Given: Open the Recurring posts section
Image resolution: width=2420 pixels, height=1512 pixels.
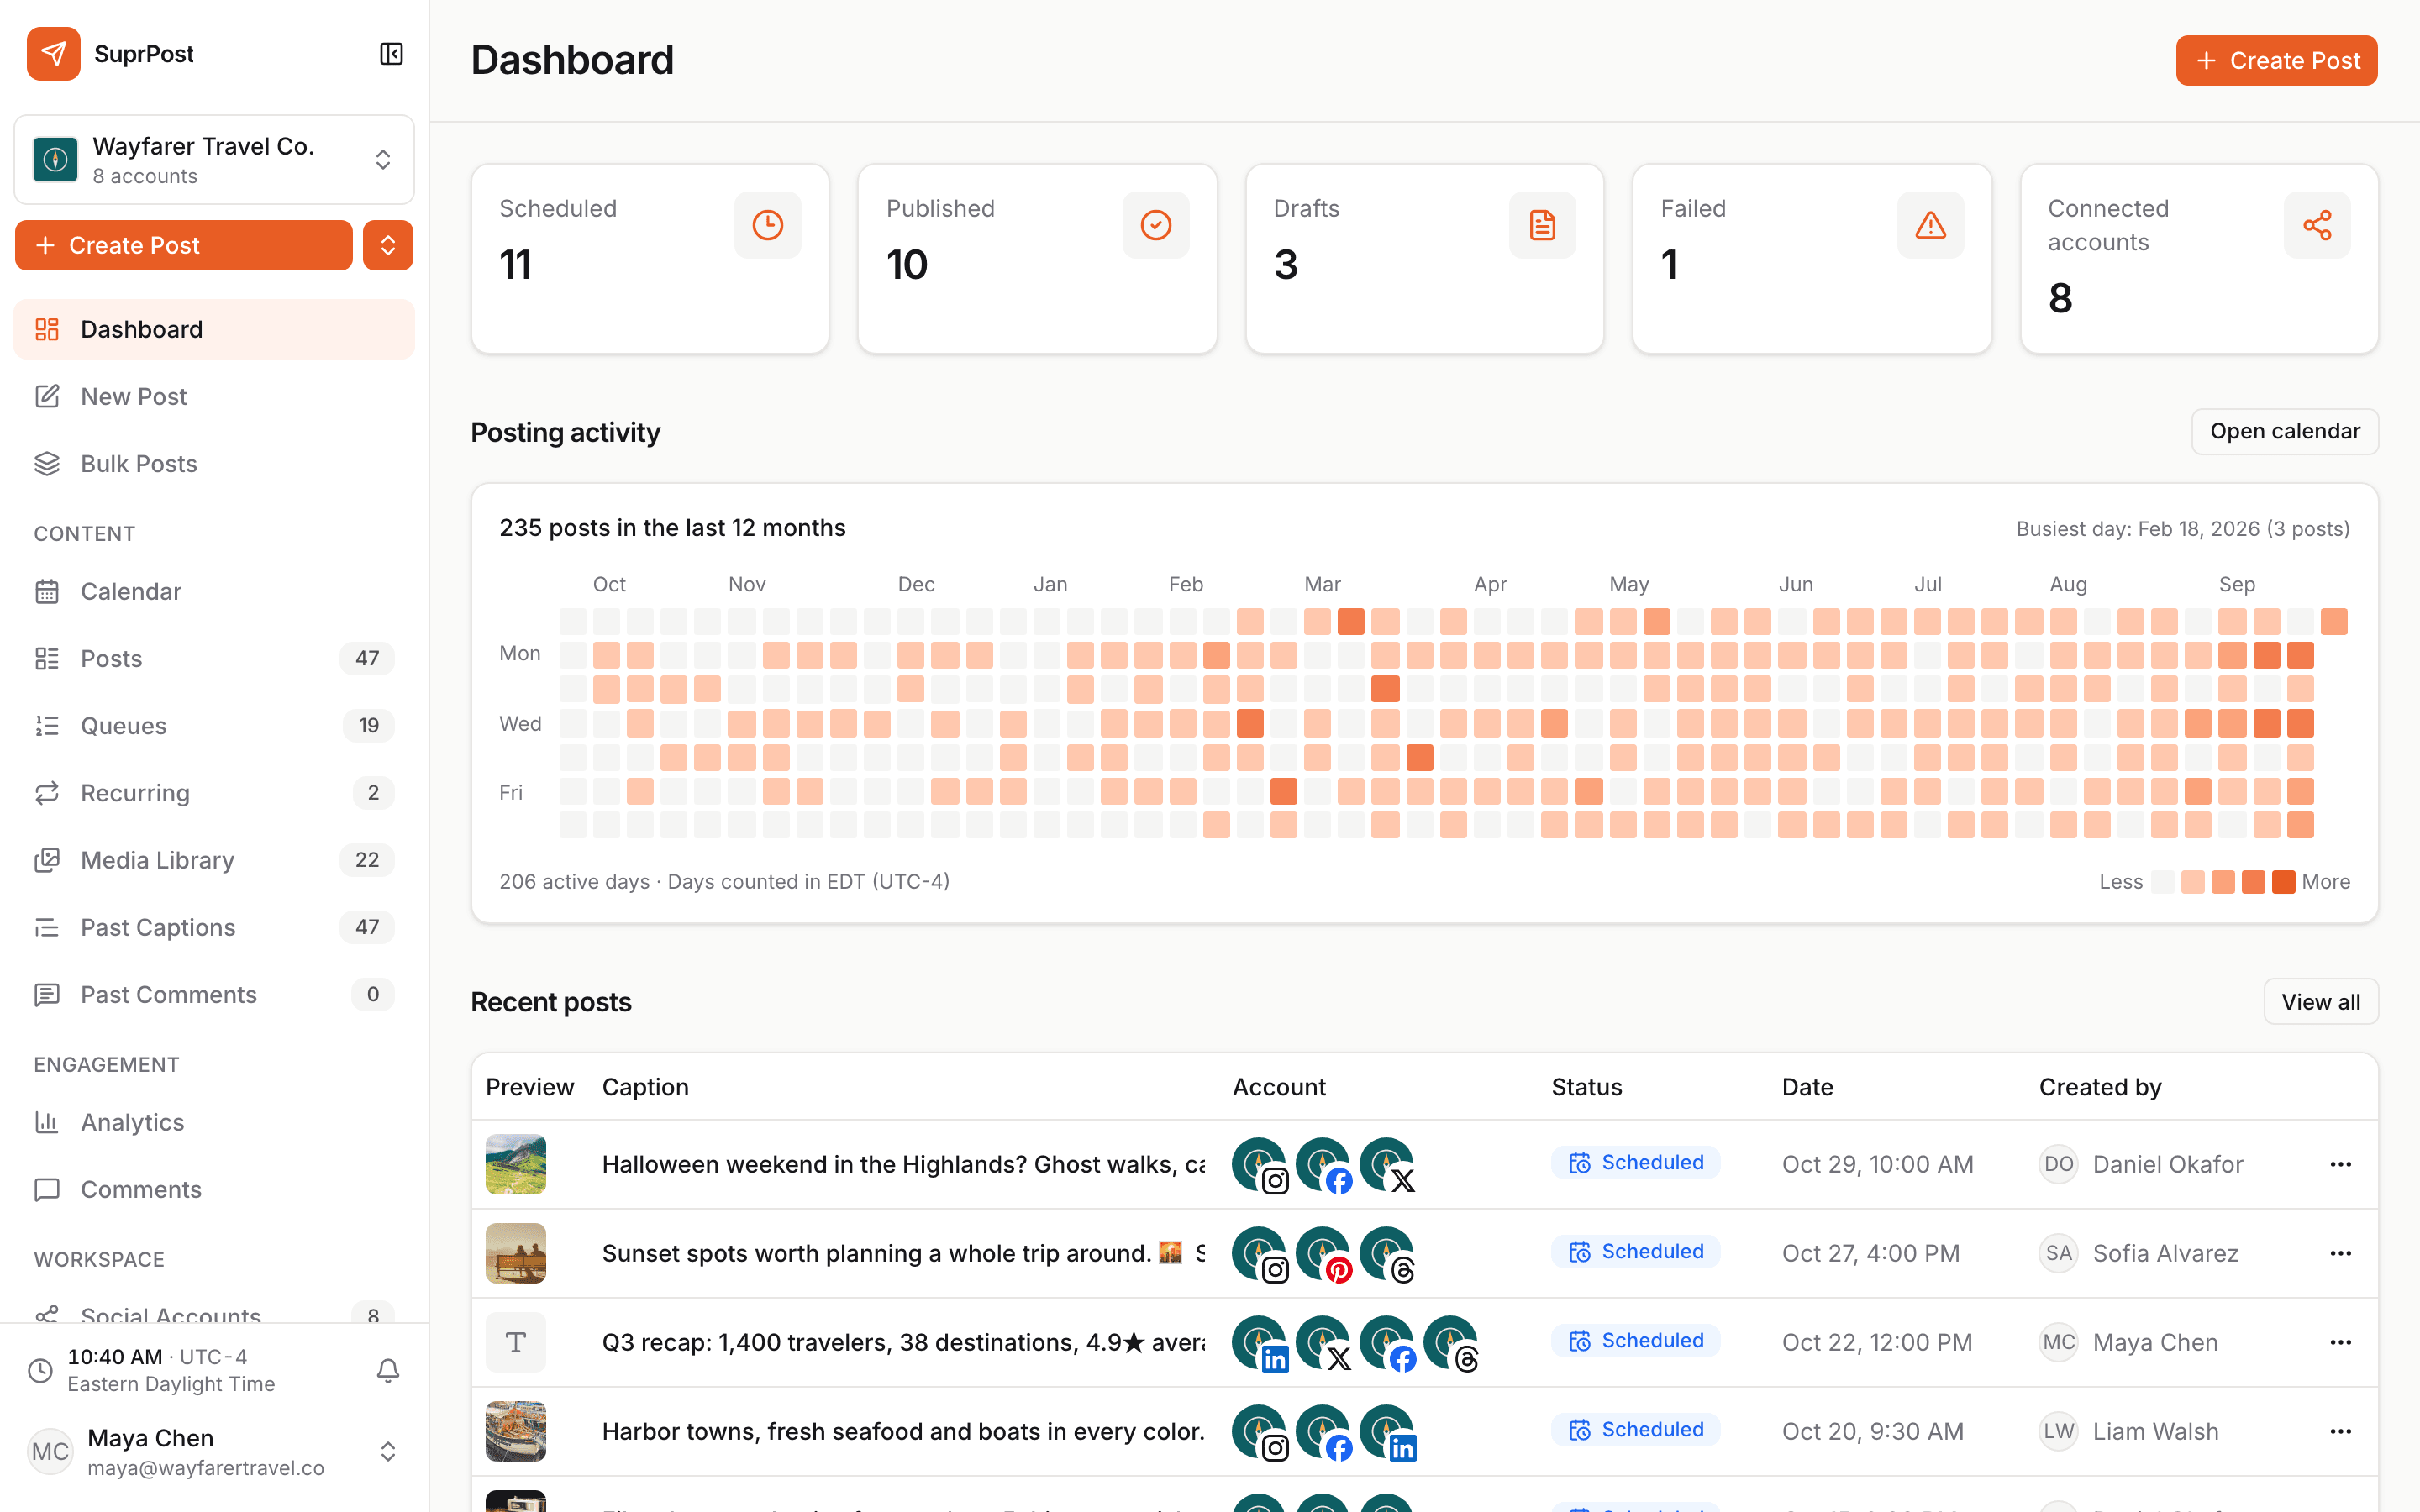Looking at the screenshot, I should coord(214,792).
